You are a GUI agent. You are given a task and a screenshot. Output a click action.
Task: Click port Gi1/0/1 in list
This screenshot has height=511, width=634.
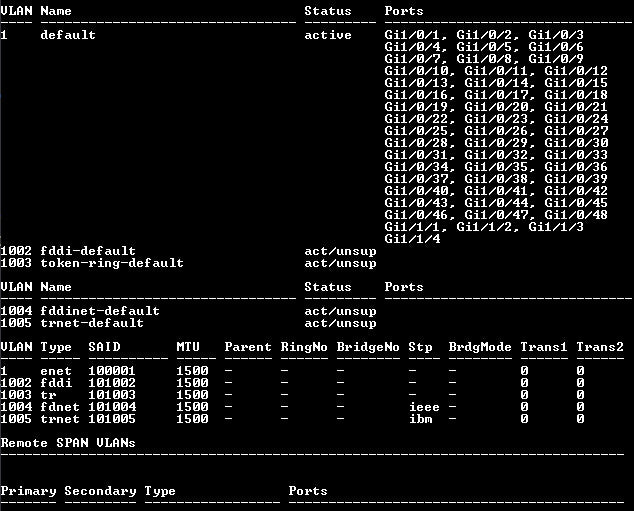click(412, 35)
